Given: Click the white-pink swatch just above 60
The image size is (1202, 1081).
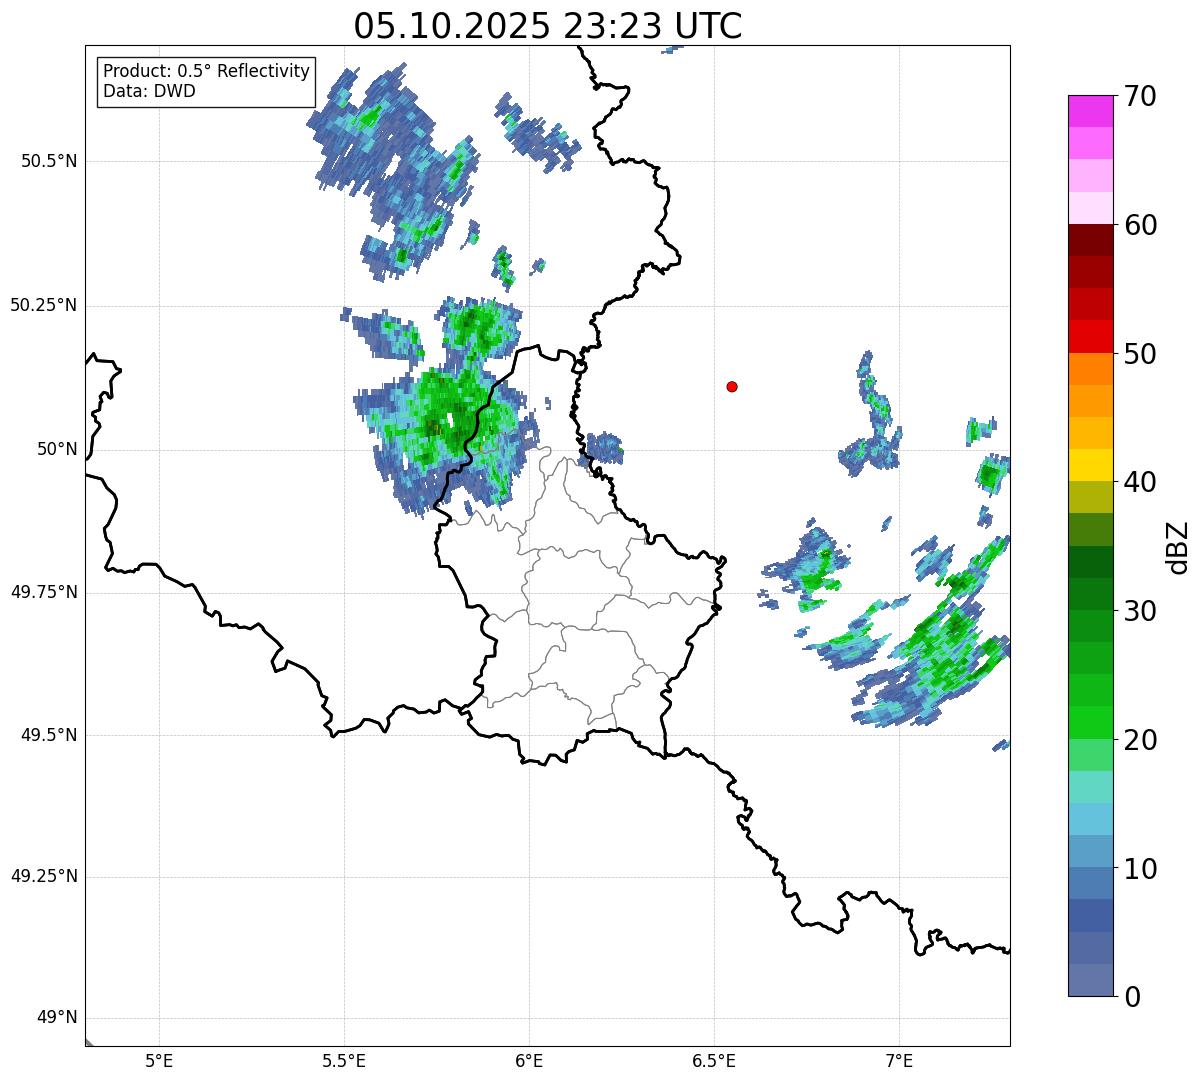Looking at the screenshot, I should (x=1091, y=208).
